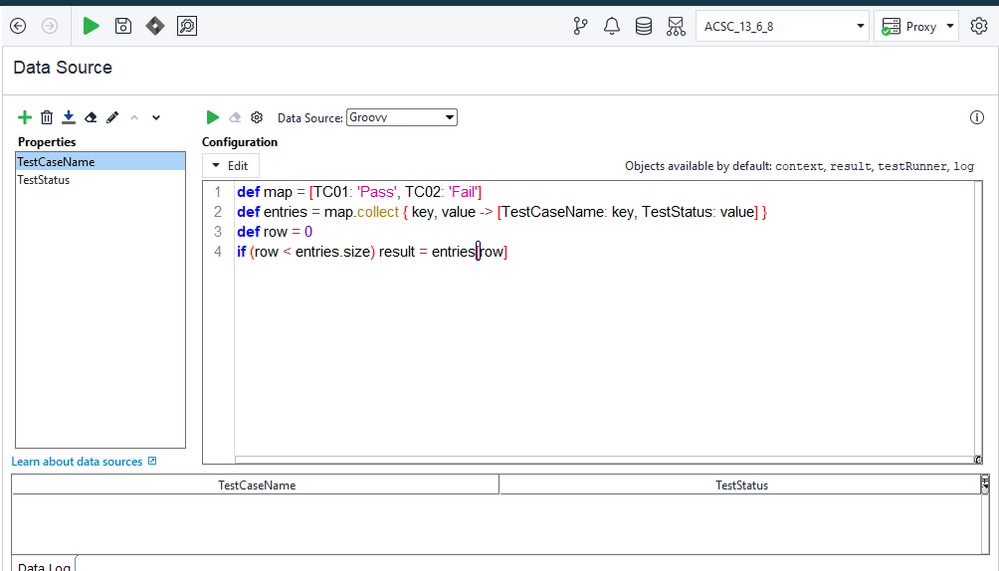Run the data source with green play icon

(212, 118)
